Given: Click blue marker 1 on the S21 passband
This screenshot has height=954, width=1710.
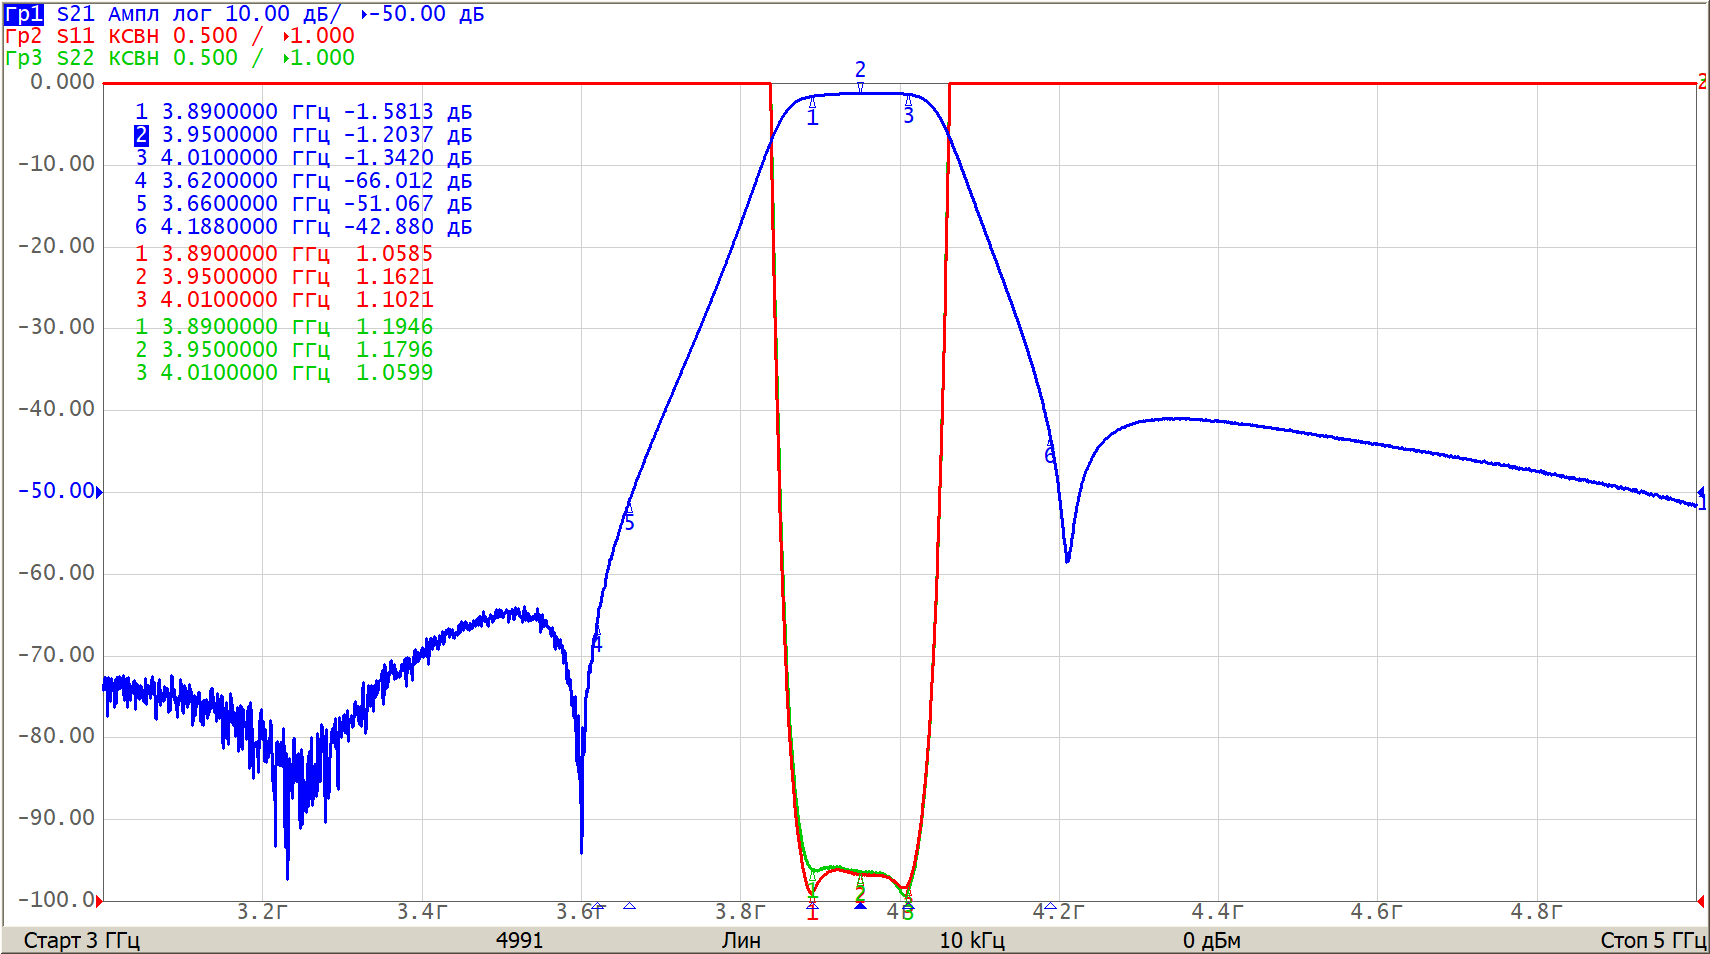Looking at the screenshot, I should (x=812, y=103).
